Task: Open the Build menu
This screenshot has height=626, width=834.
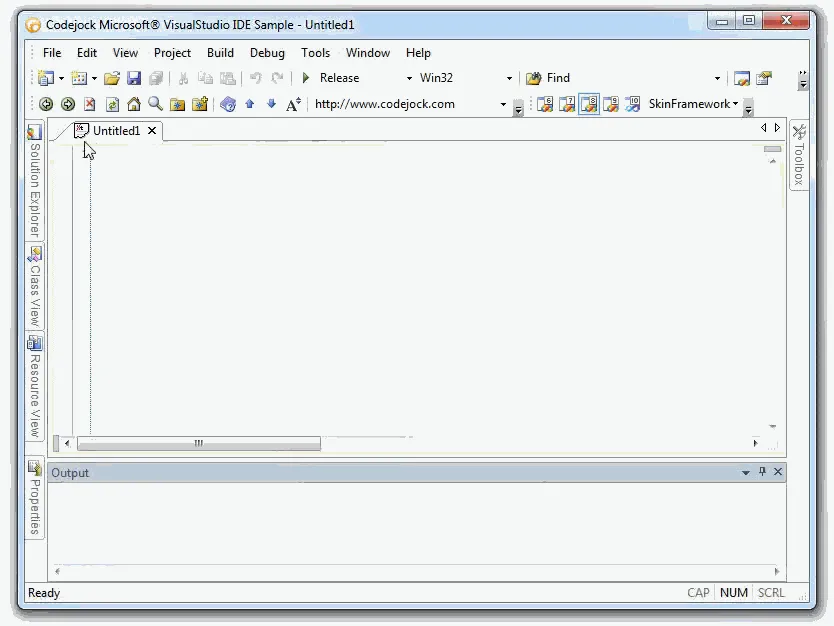Action: click(220, 53)
